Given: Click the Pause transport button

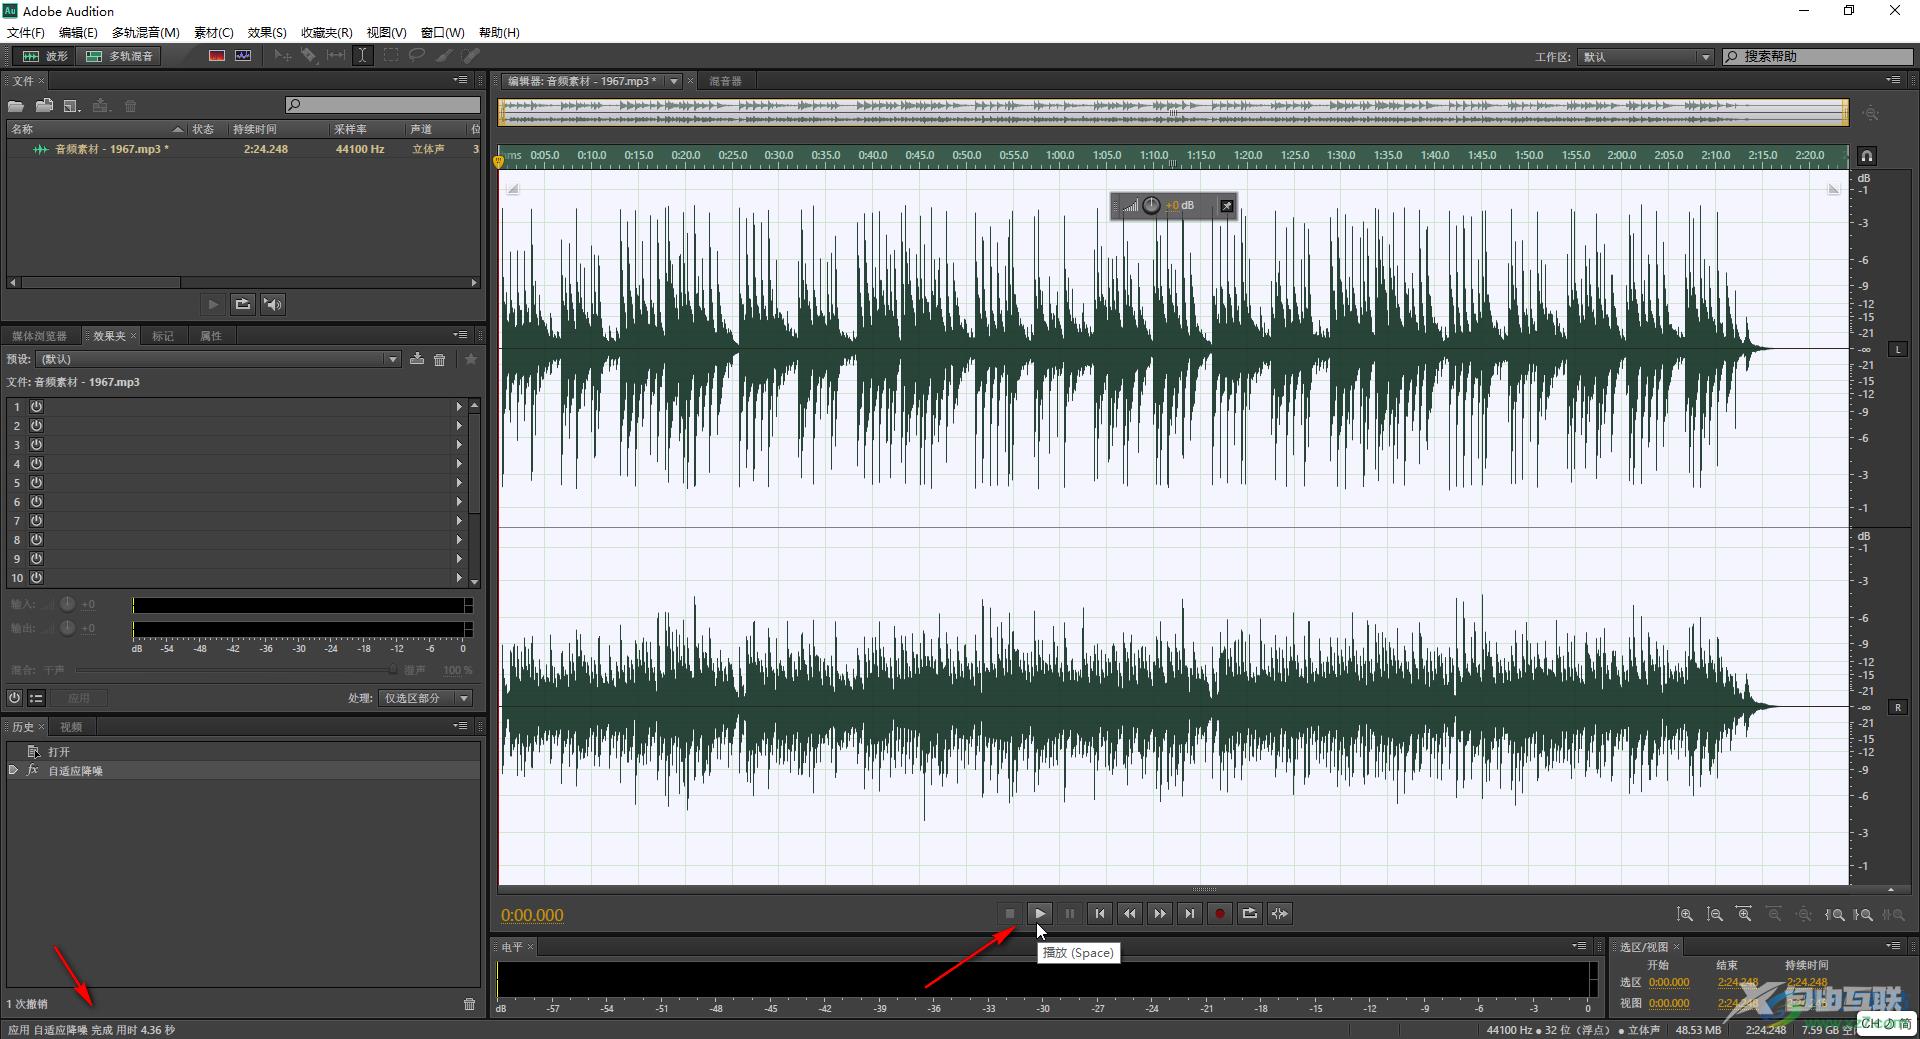Looking at the screenshot, I should (x=1070, y=913).
